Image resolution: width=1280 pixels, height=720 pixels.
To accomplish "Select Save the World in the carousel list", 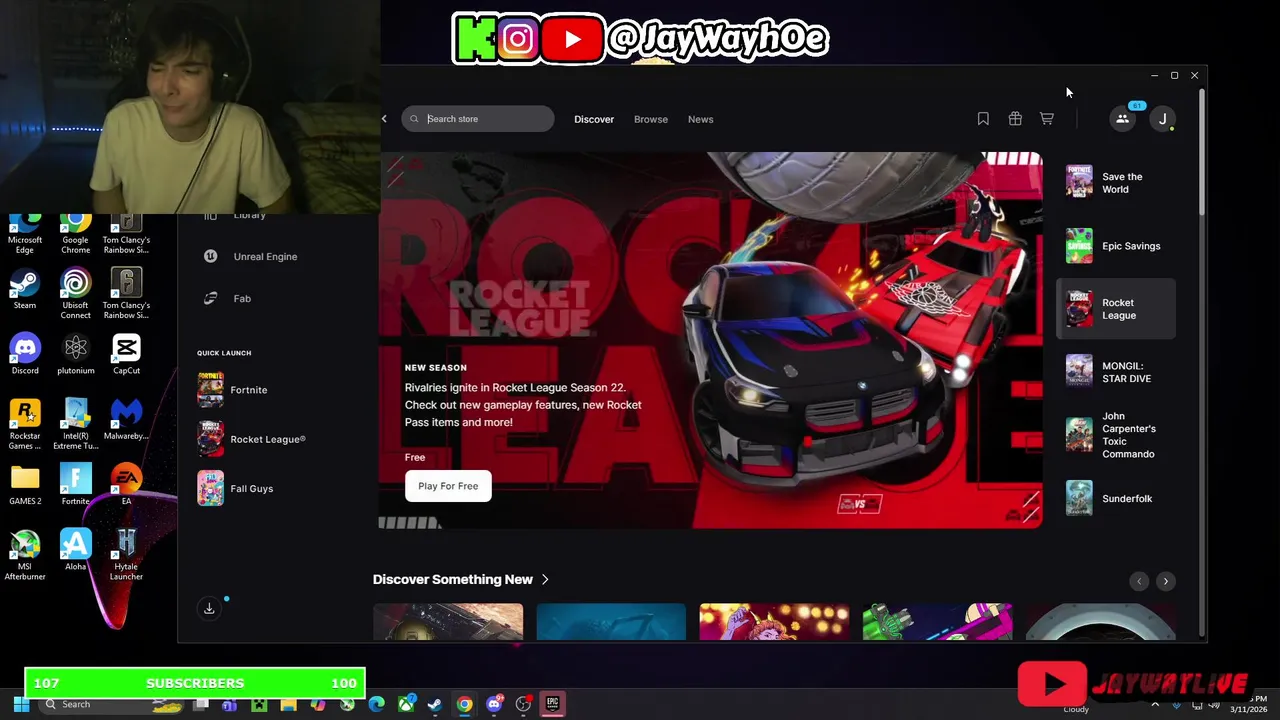I will tap(1116, 182).
